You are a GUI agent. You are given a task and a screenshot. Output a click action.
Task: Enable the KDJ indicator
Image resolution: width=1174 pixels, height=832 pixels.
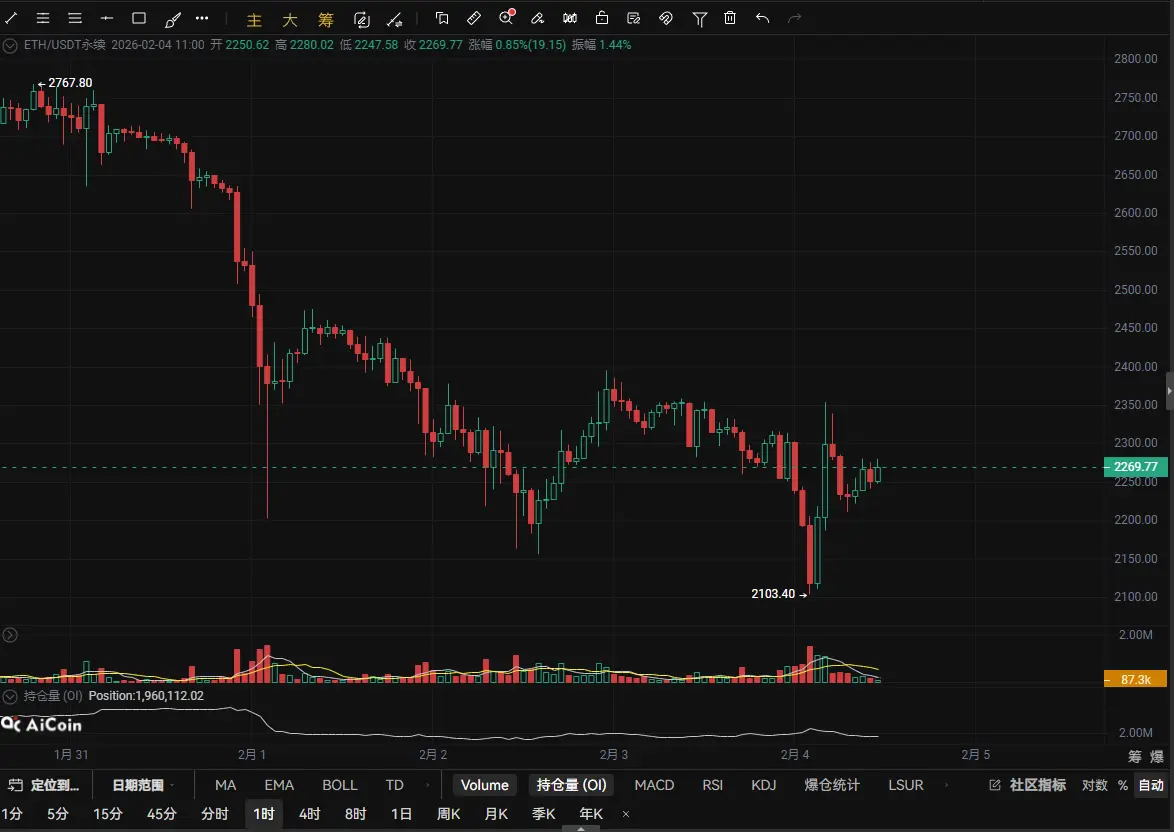coord(764,785)
